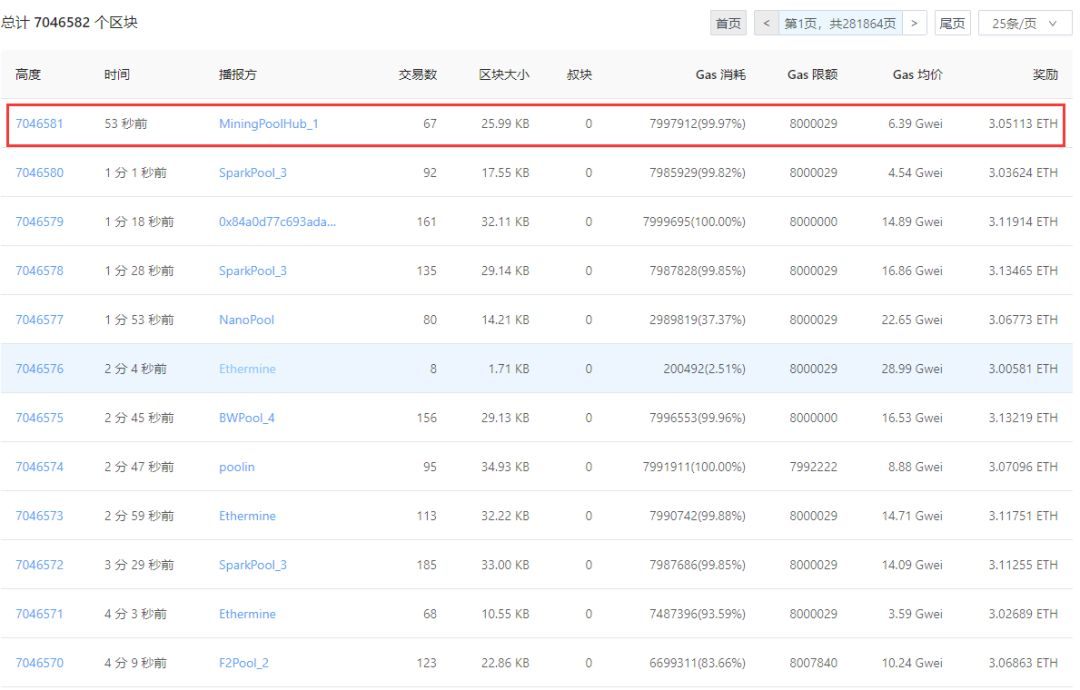
Task: Go to the next page arrow
Action: 914,23
